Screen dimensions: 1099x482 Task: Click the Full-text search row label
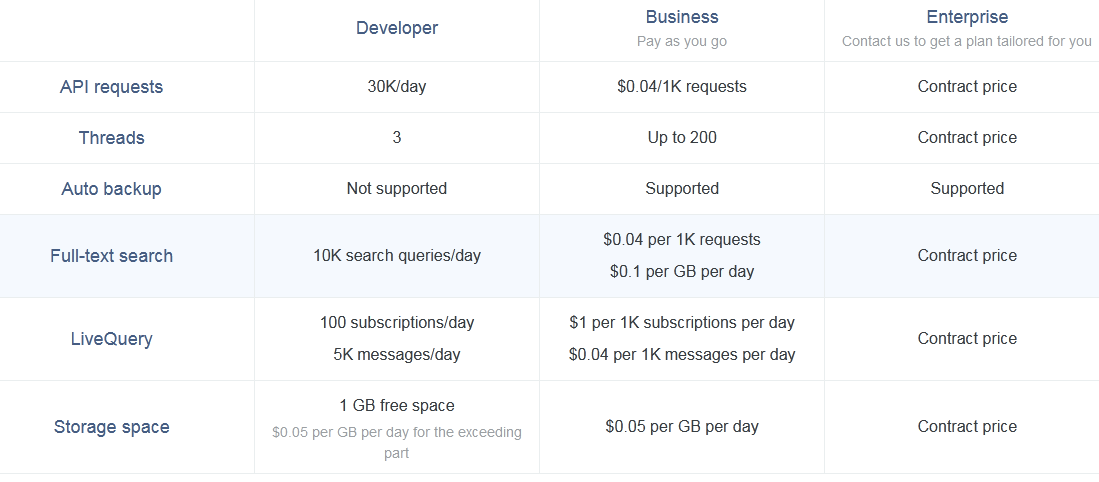(x=111, y=256)
